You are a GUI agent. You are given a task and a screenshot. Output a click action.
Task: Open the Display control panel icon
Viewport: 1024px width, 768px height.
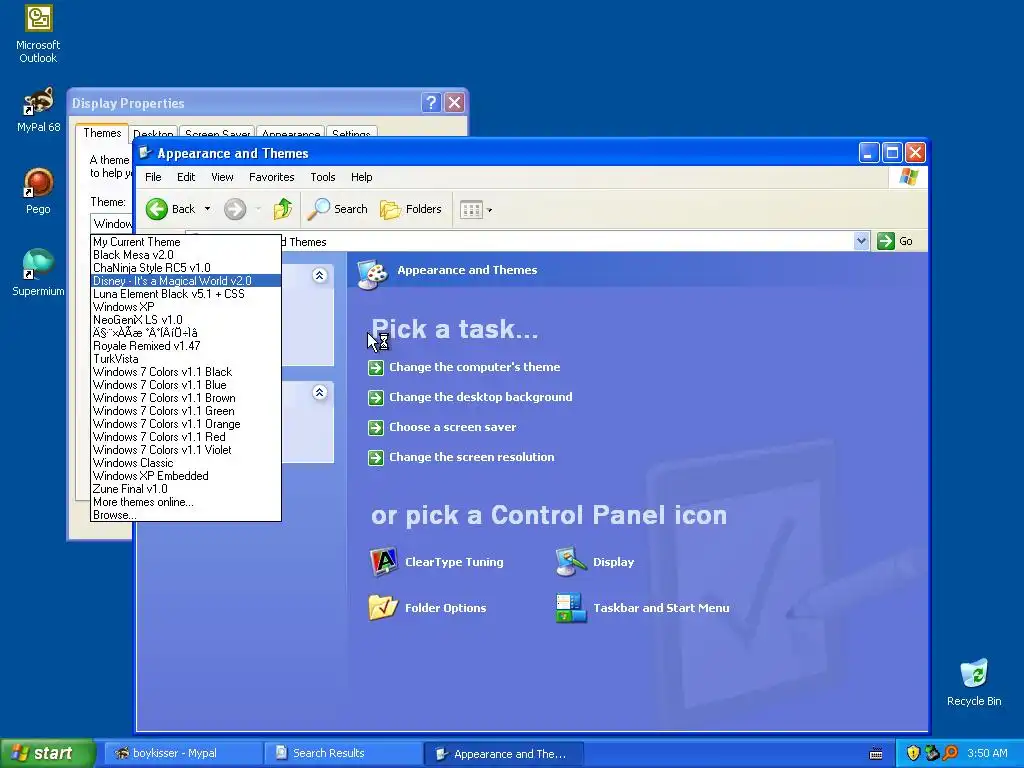595,562
